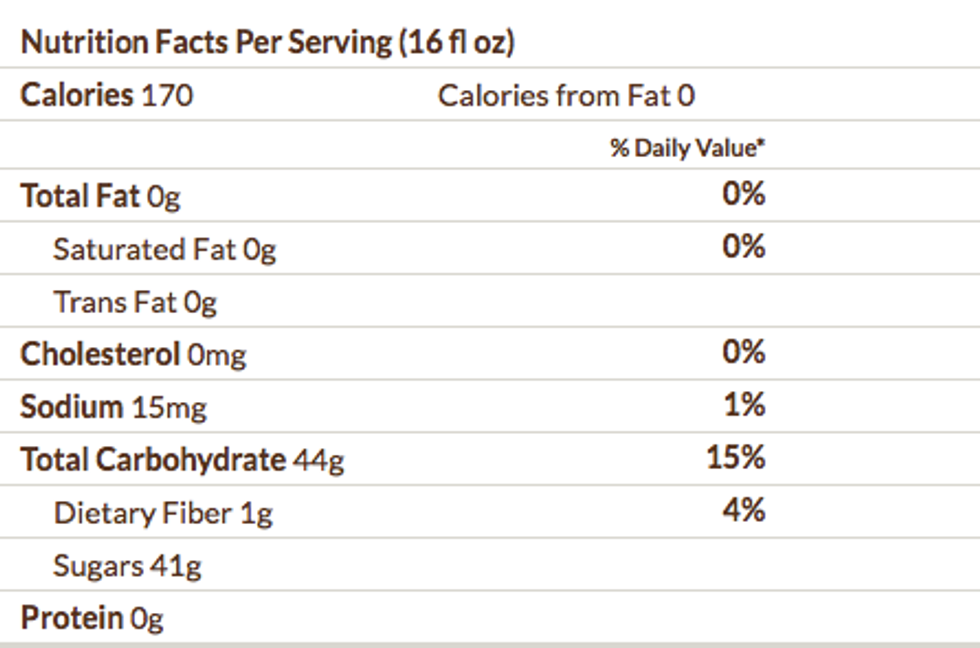This screenshot has height=648, width=980.
Task: Click the 1% daily value for Sodium
Action: pyautogui.click(x=746, y=405)
